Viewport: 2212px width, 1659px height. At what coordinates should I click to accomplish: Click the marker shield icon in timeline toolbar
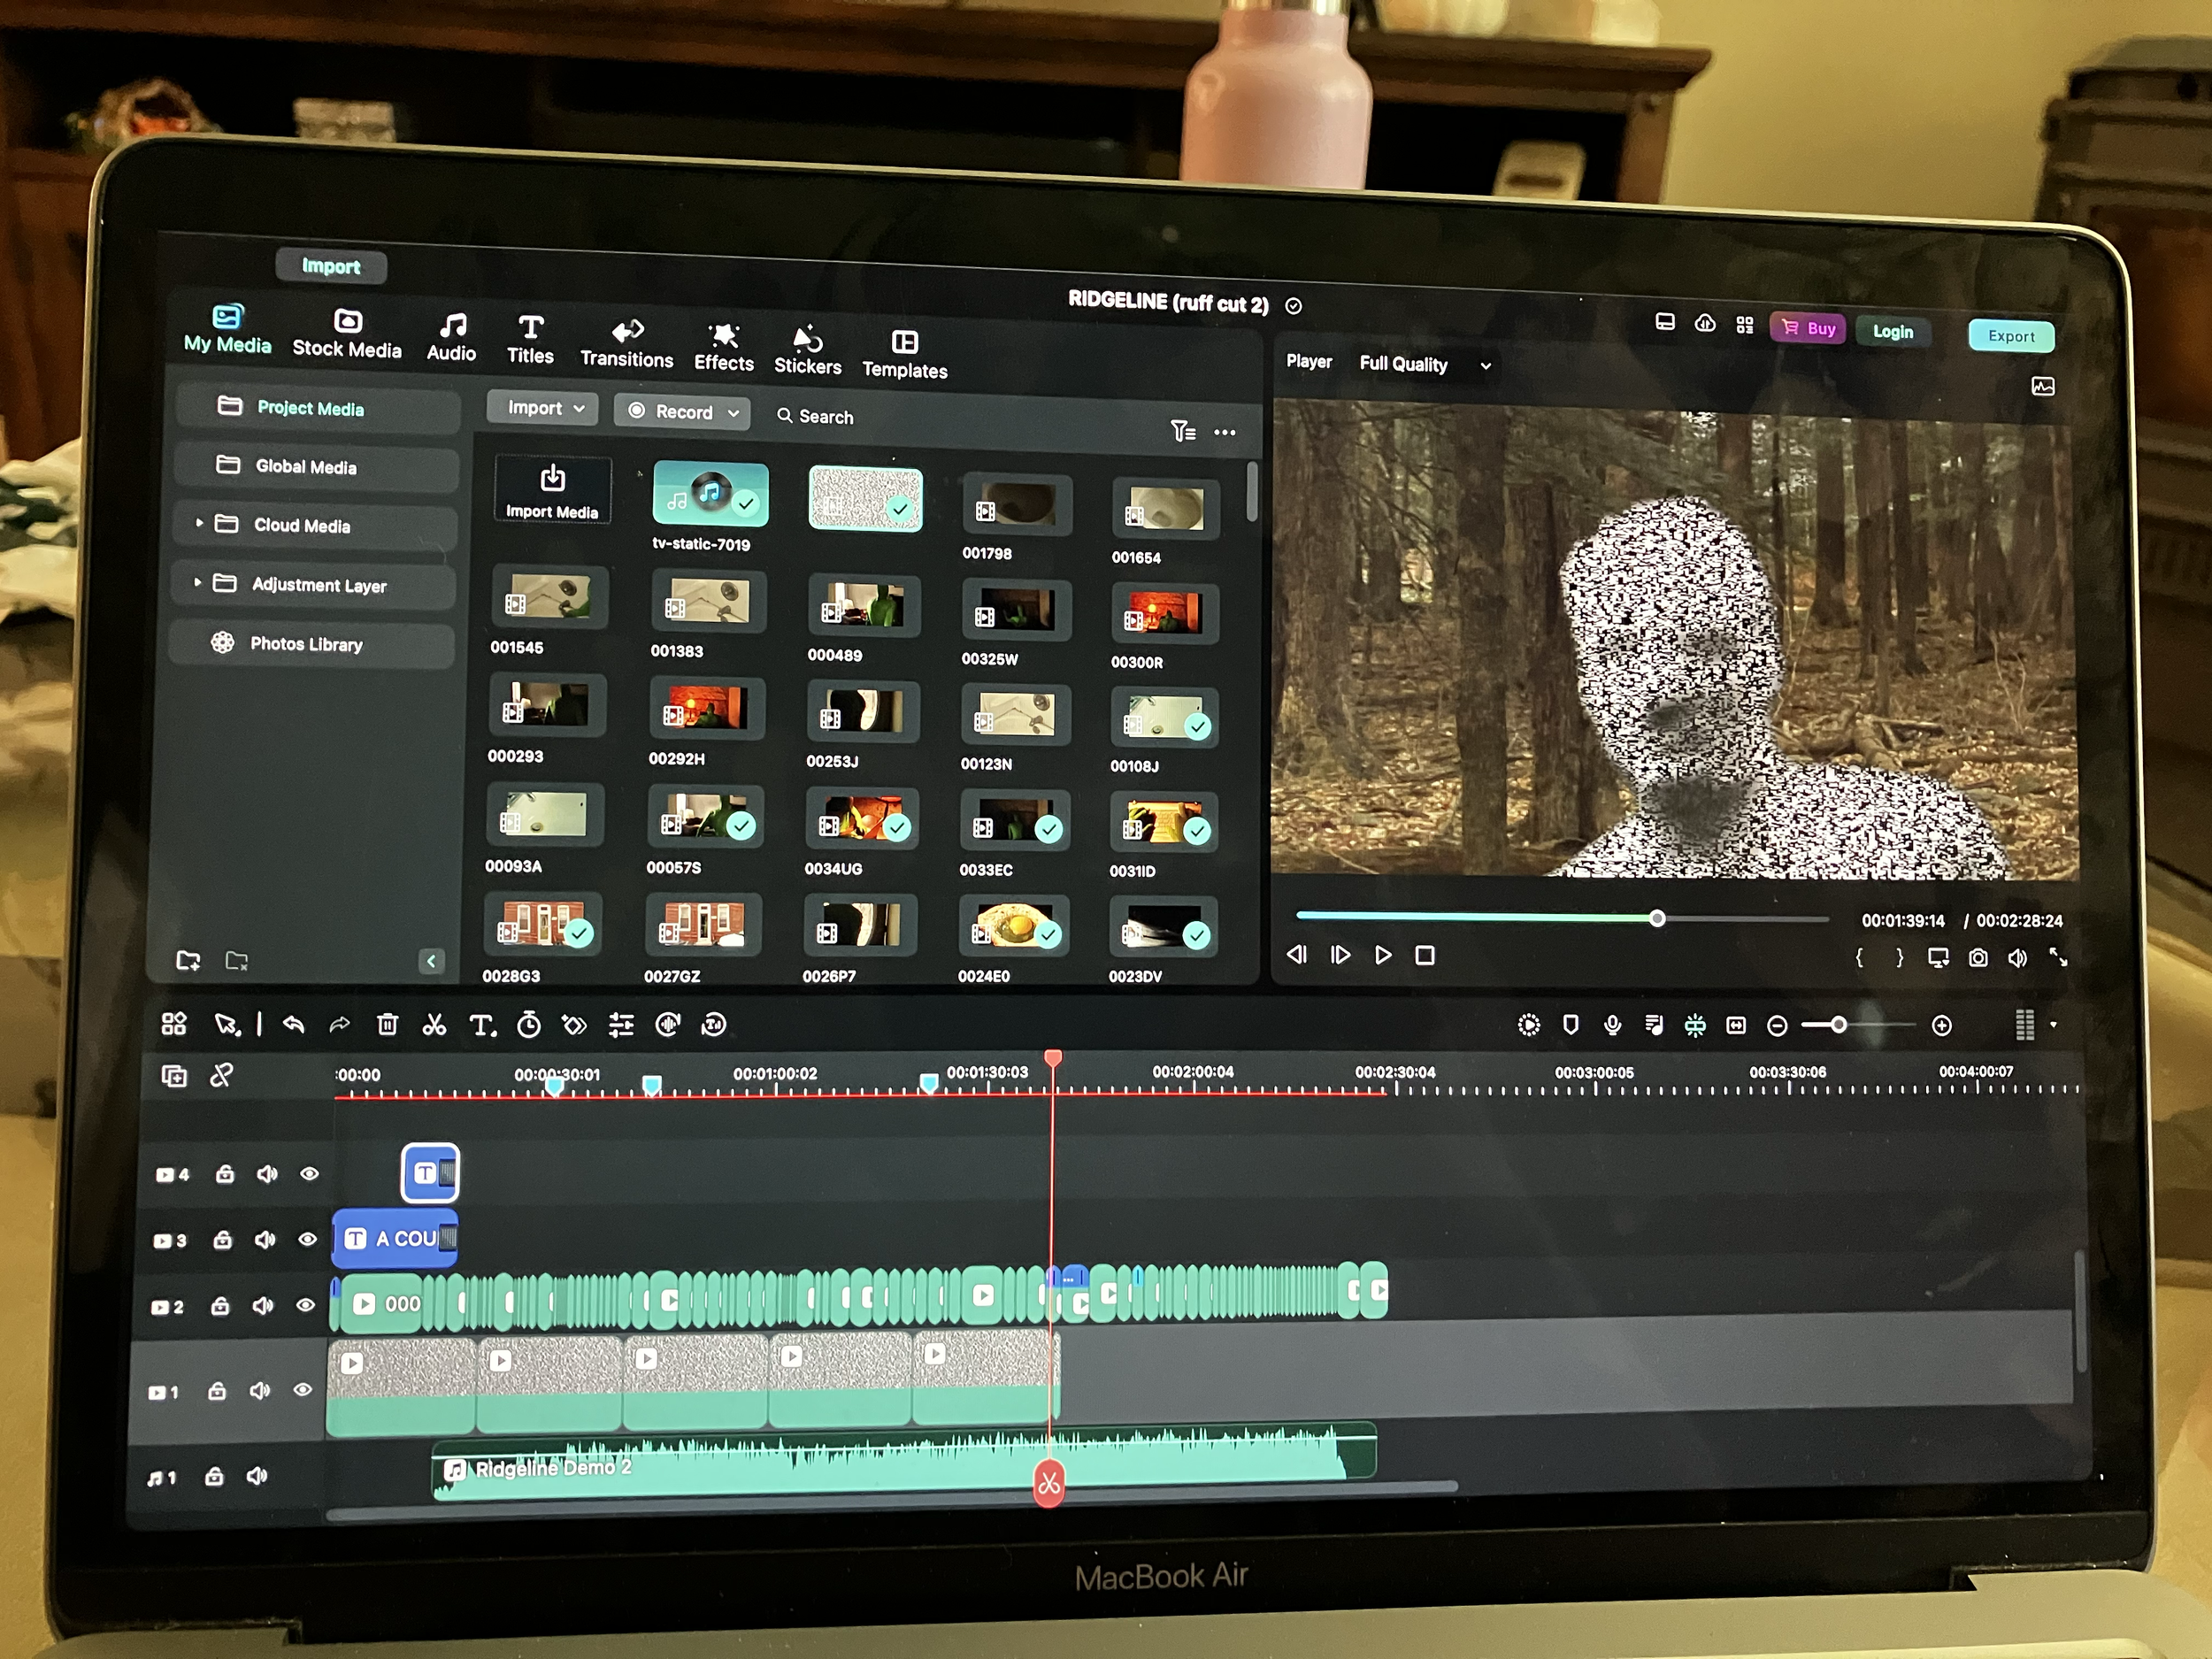point(1571,1025)
